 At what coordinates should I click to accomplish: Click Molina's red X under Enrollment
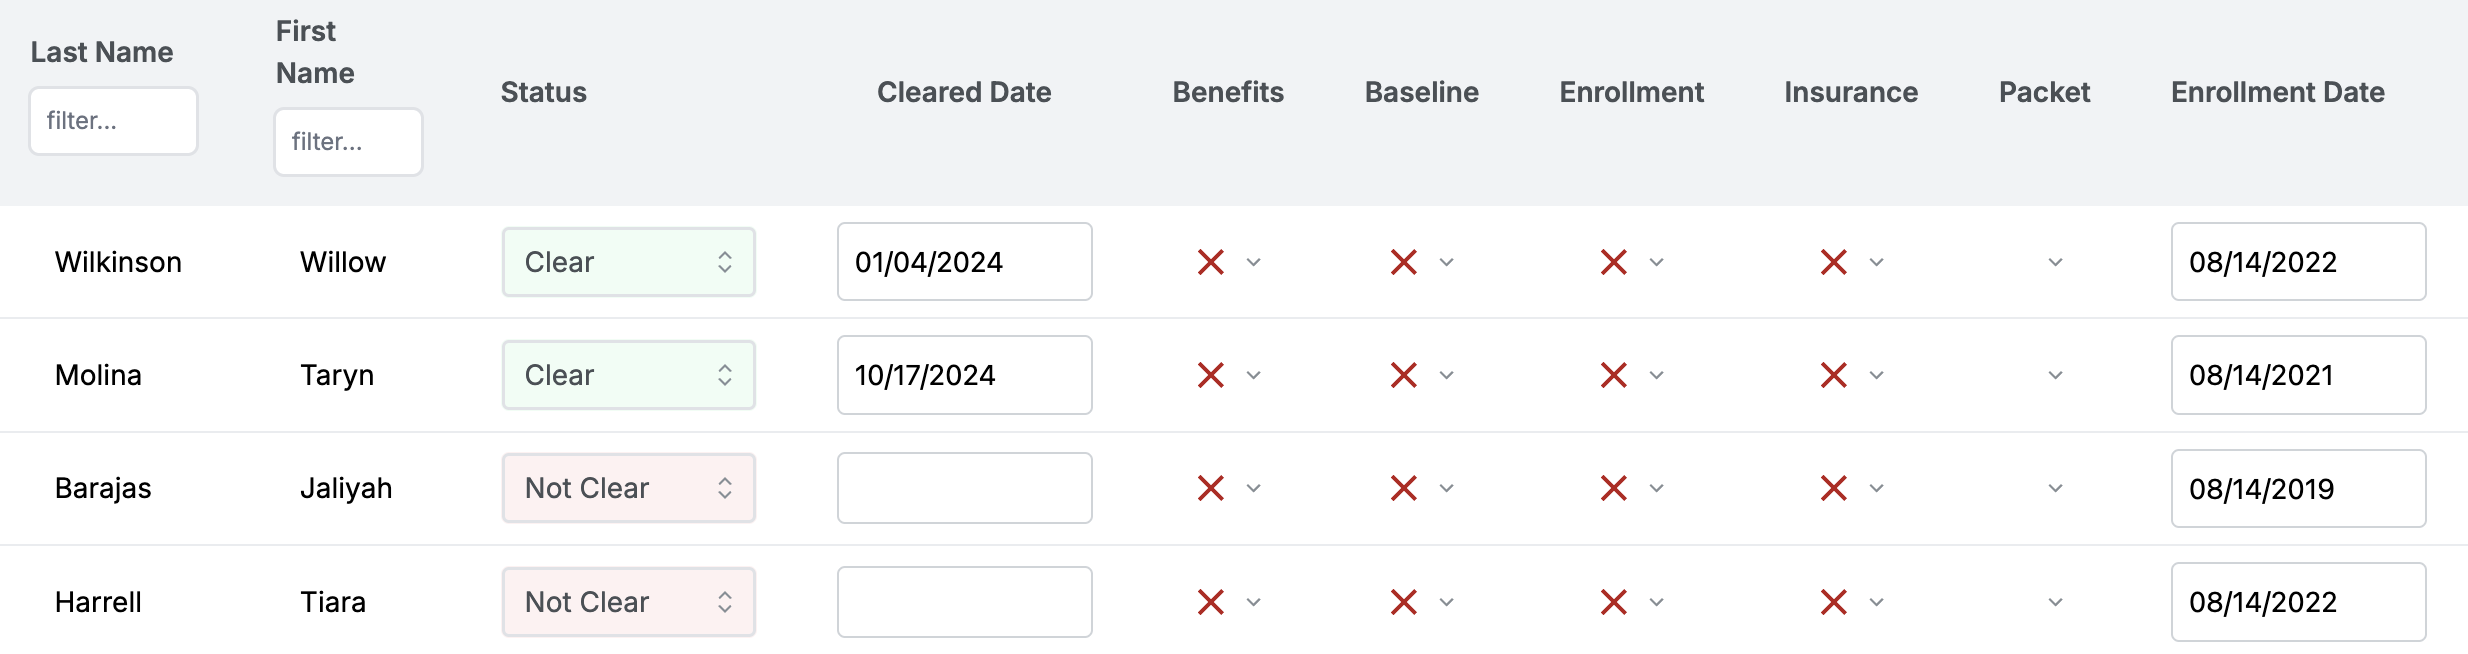[1614, 375]
